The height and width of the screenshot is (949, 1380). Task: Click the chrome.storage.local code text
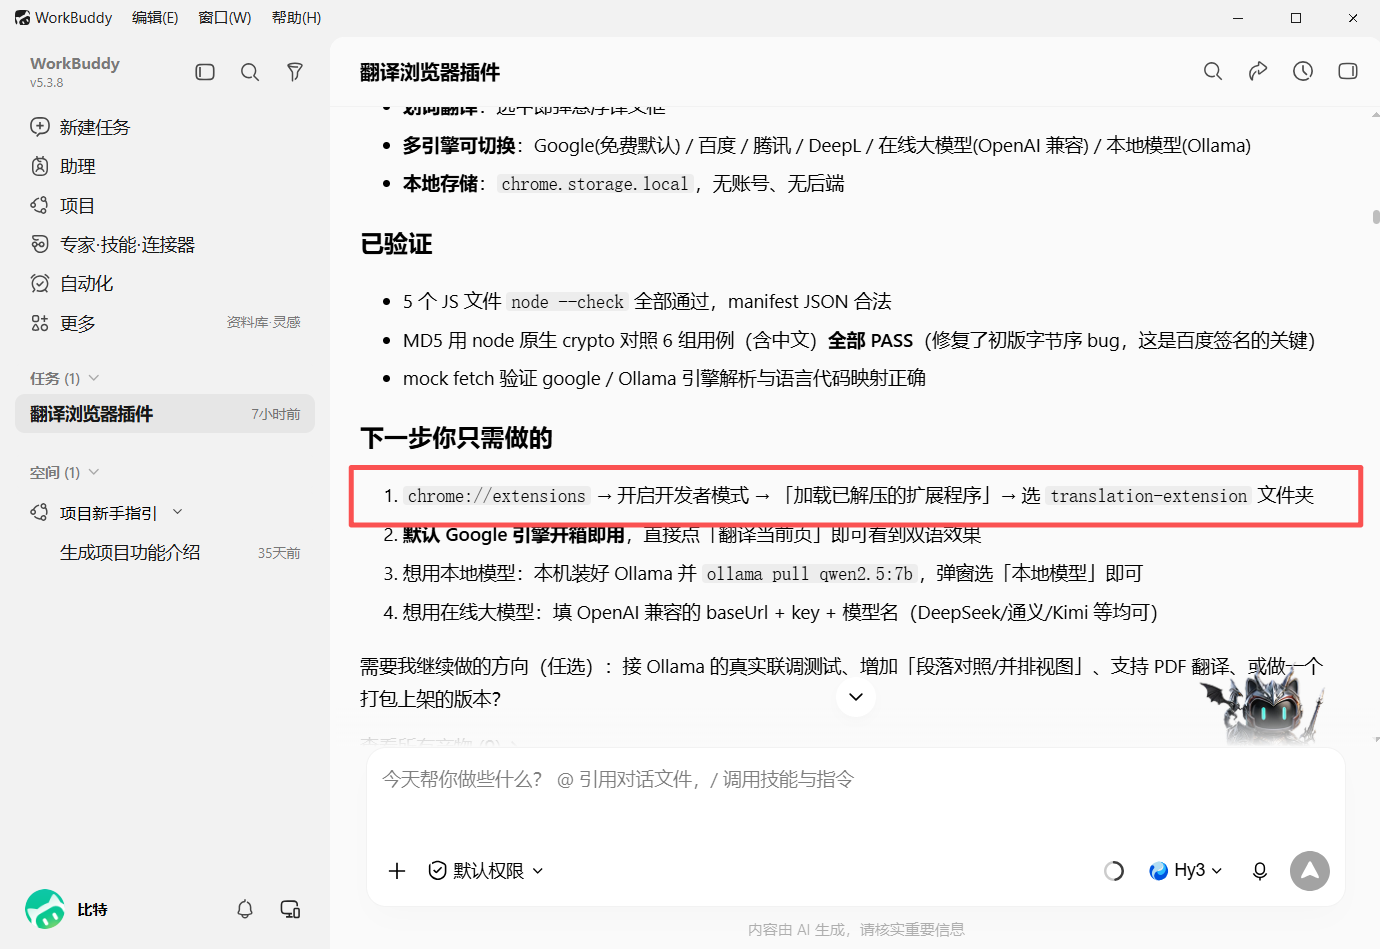pos(595,184)
